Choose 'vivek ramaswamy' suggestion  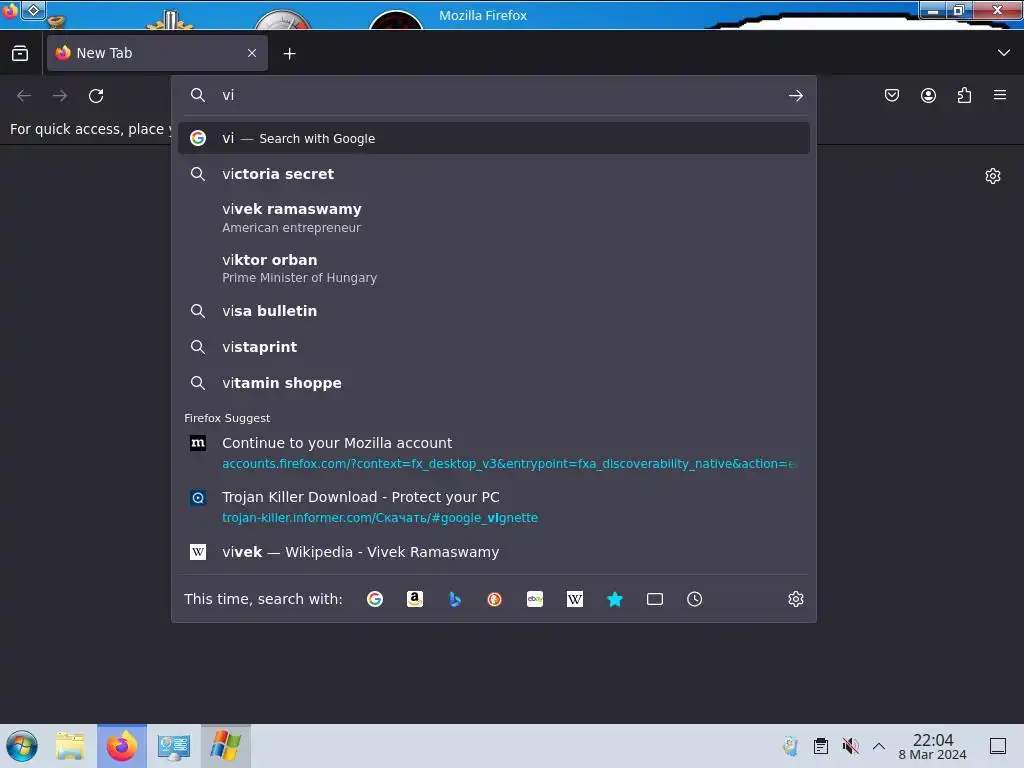click(x=494, y=217)
